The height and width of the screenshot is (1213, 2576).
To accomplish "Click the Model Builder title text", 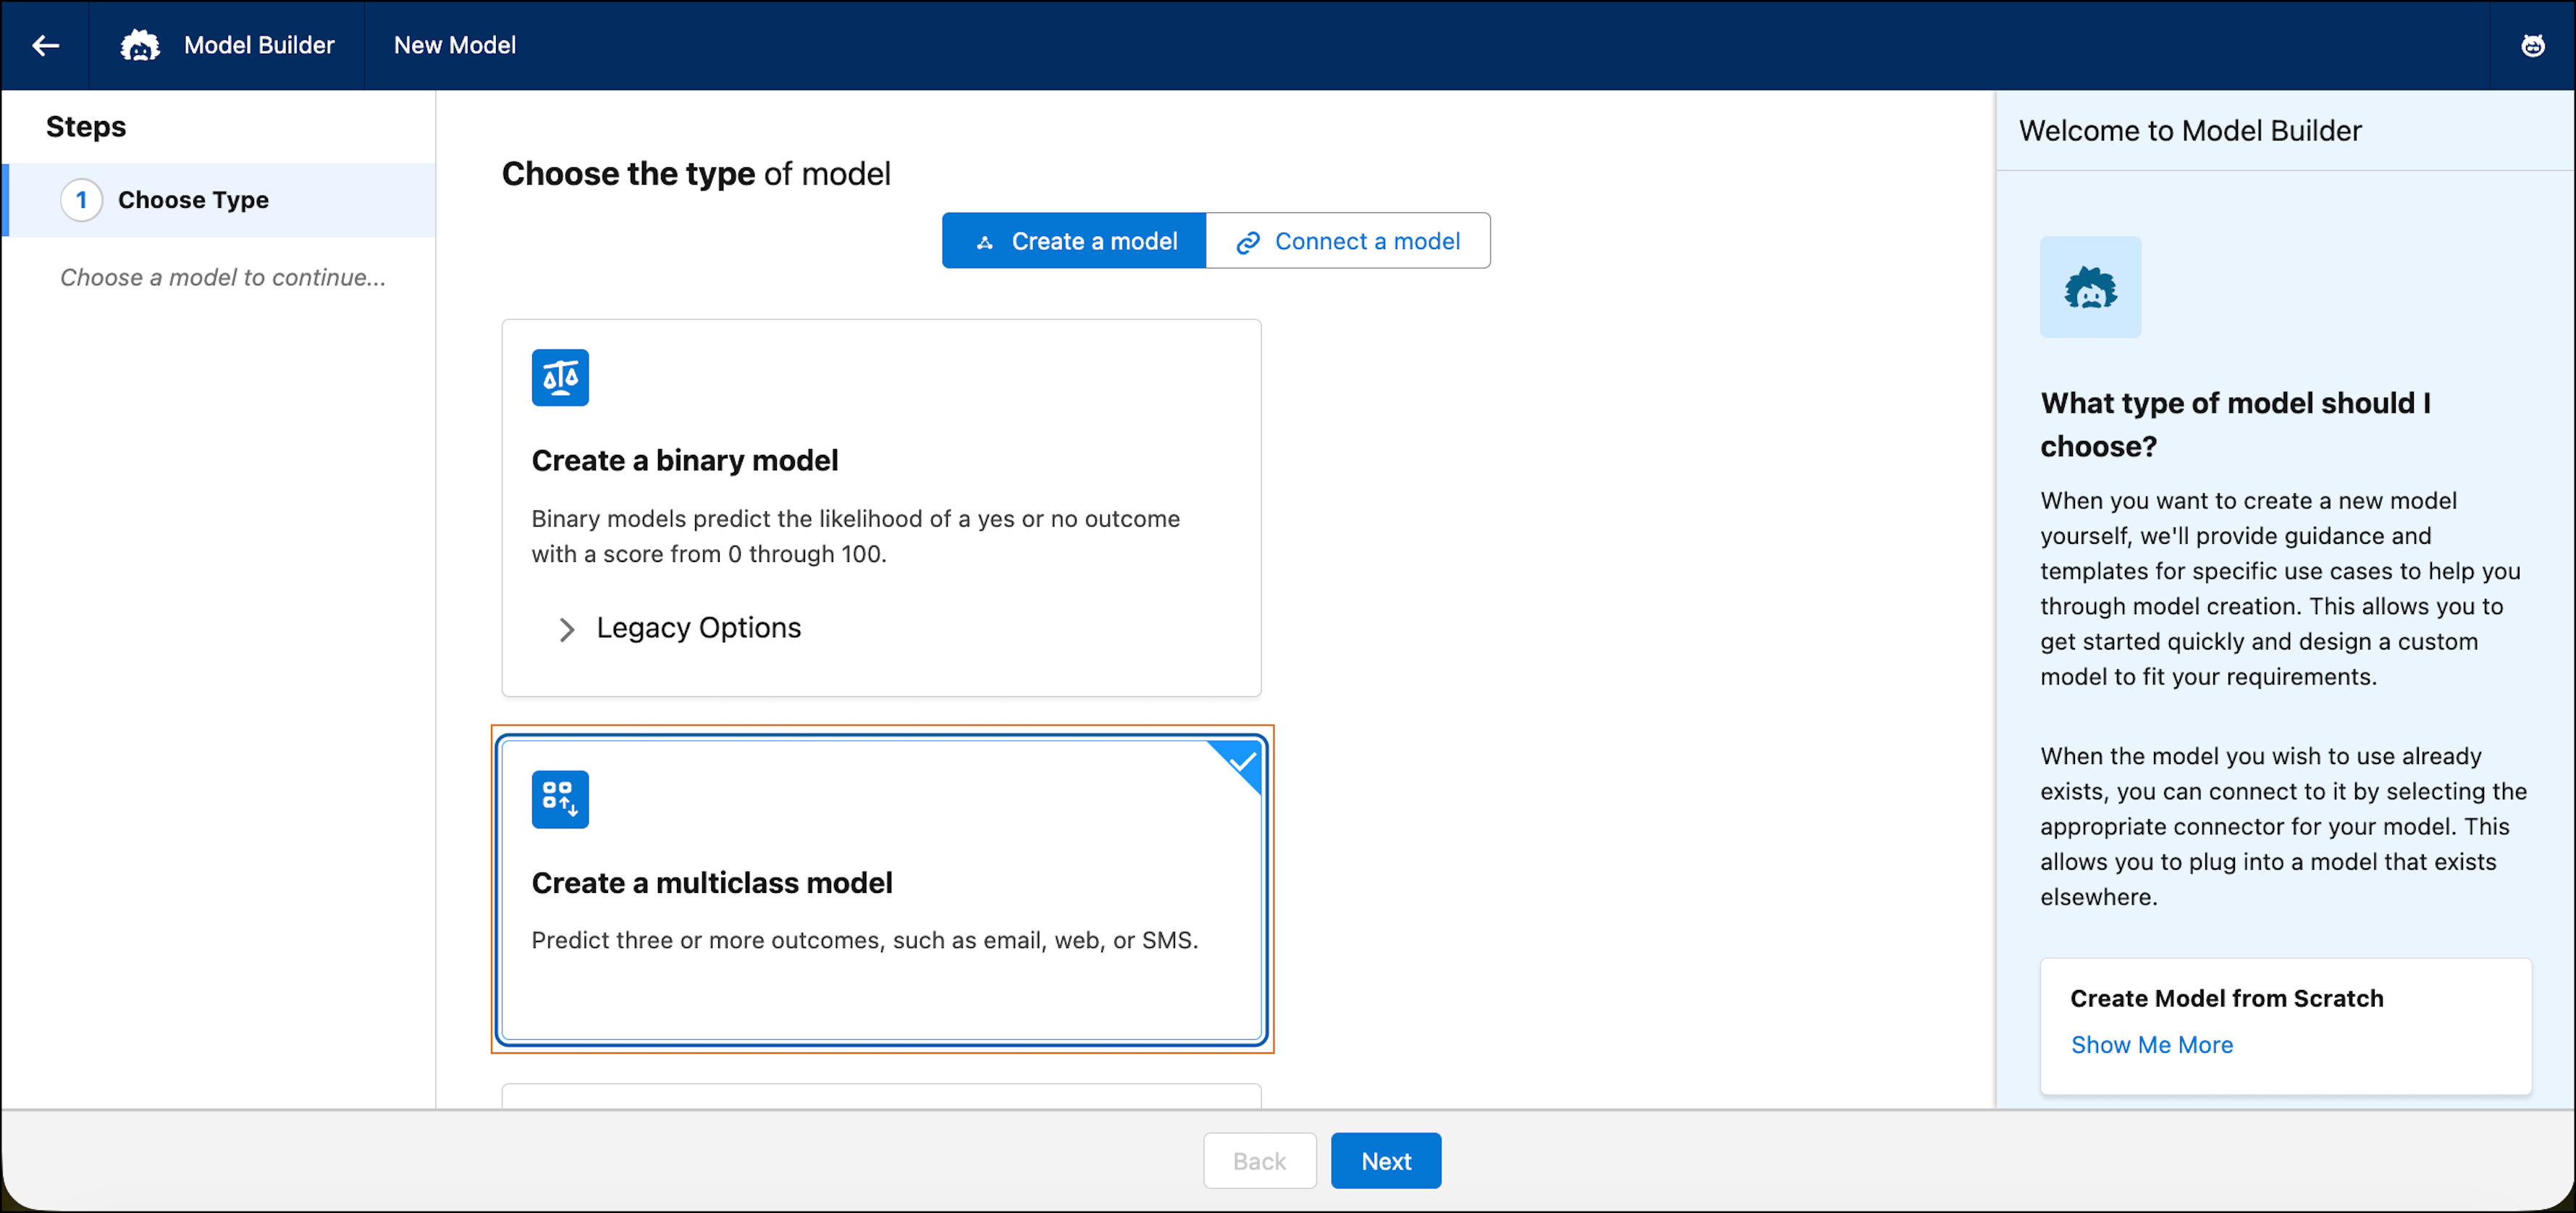I will point(259,45).
